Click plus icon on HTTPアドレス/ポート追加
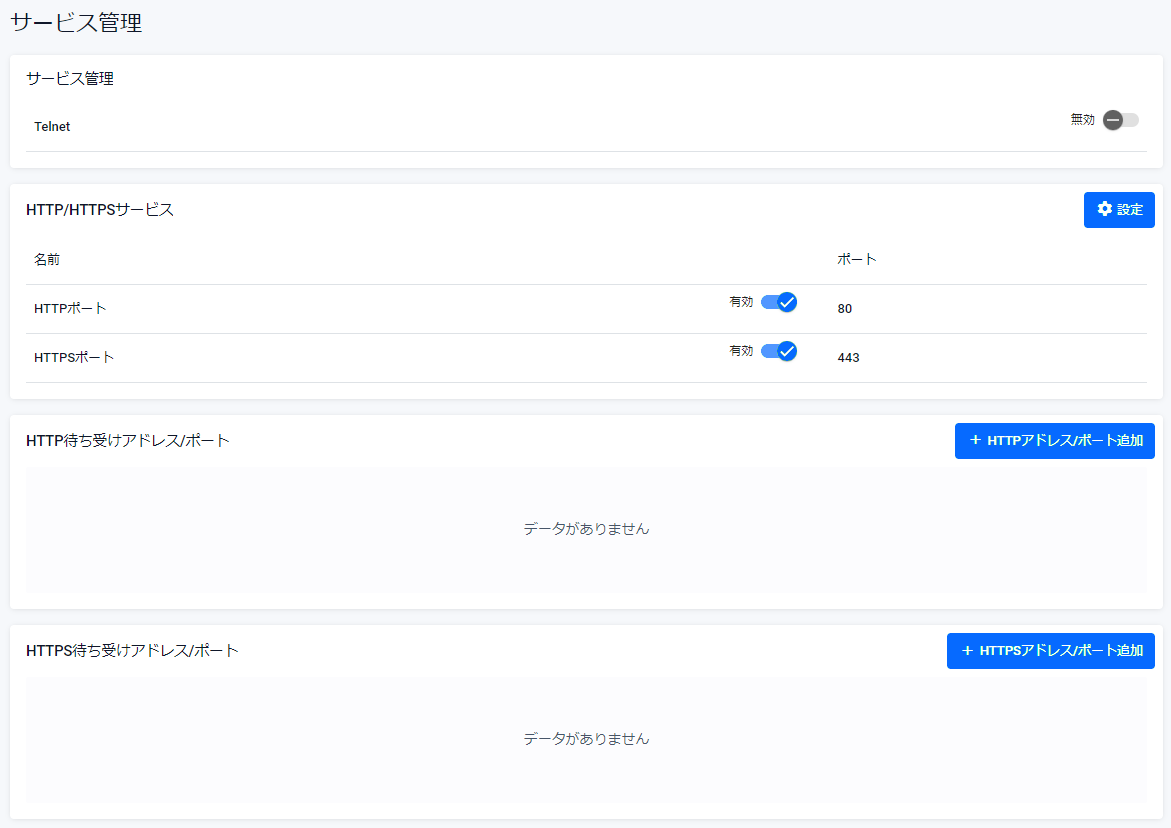The image size is (1171, 828). coord(975,440)
